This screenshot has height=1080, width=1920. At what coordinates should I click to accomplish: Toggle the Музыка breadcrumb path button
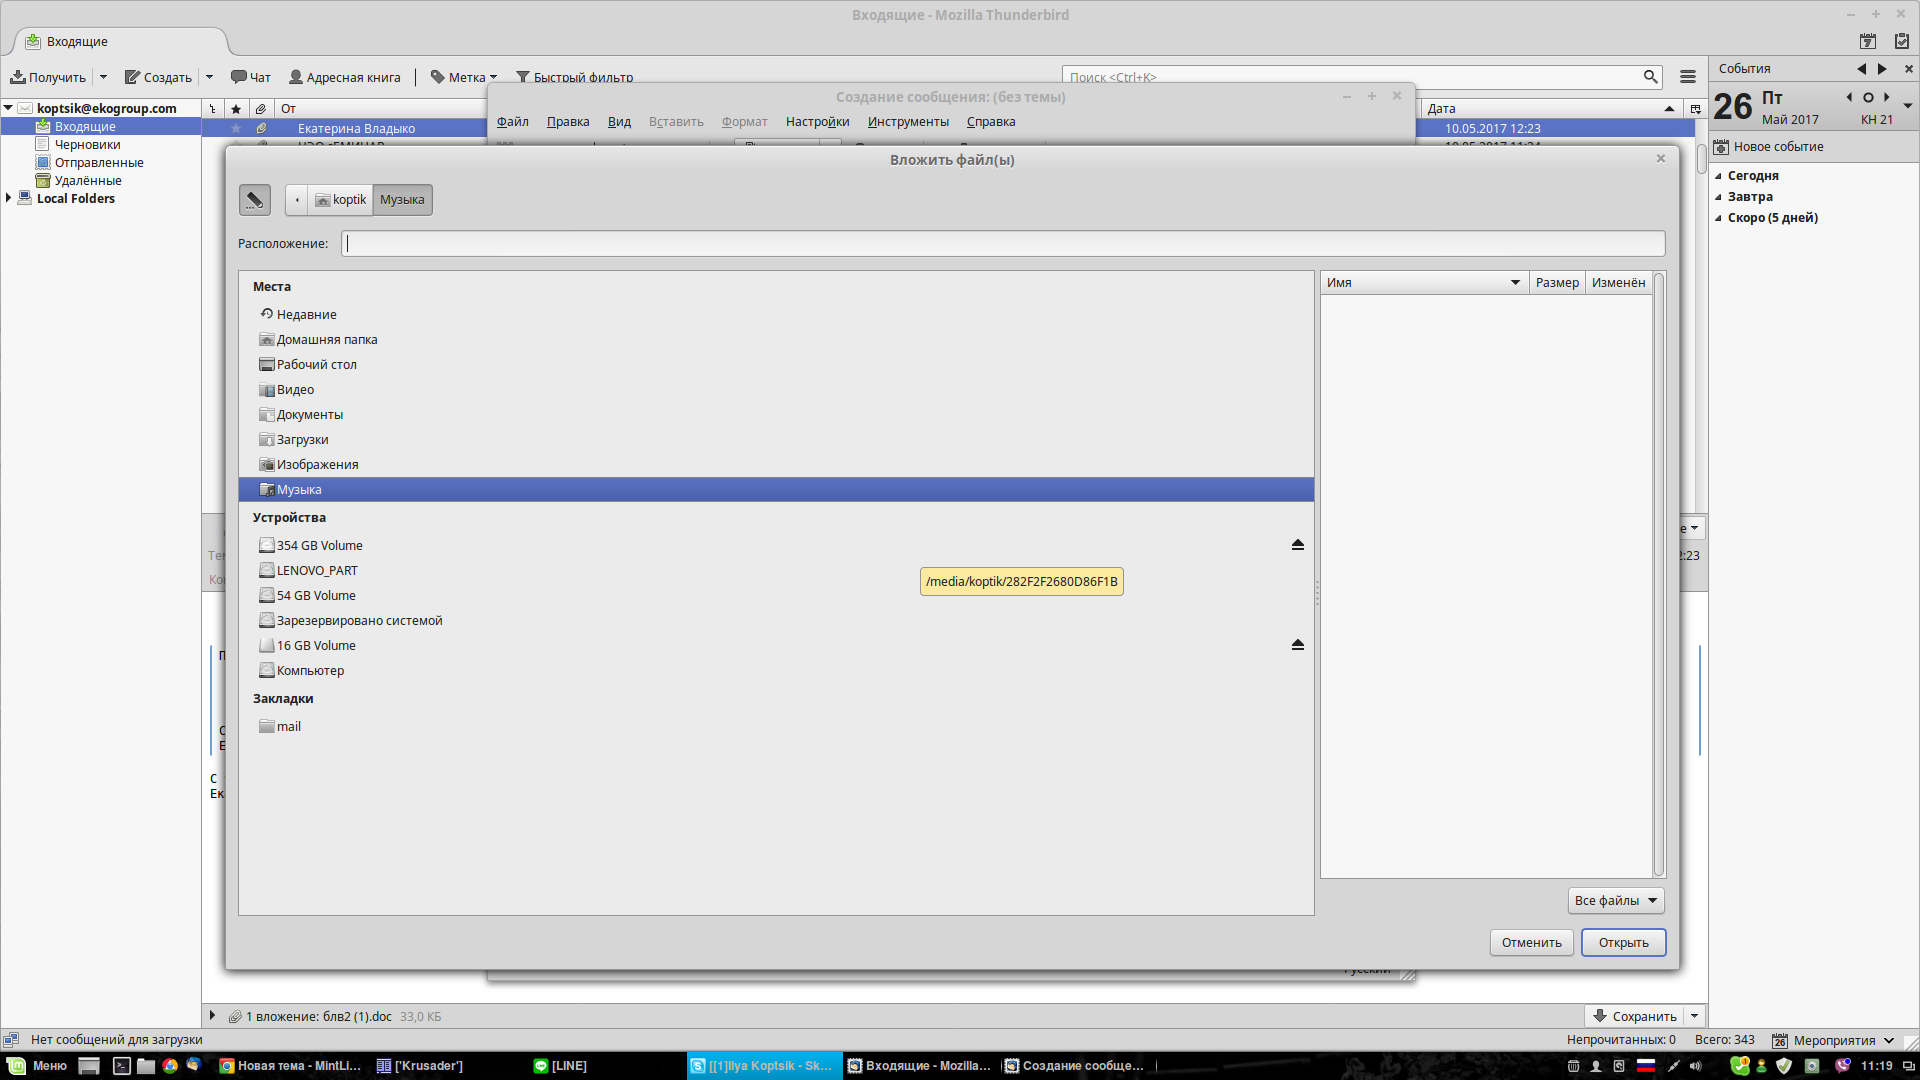(402, 200)
